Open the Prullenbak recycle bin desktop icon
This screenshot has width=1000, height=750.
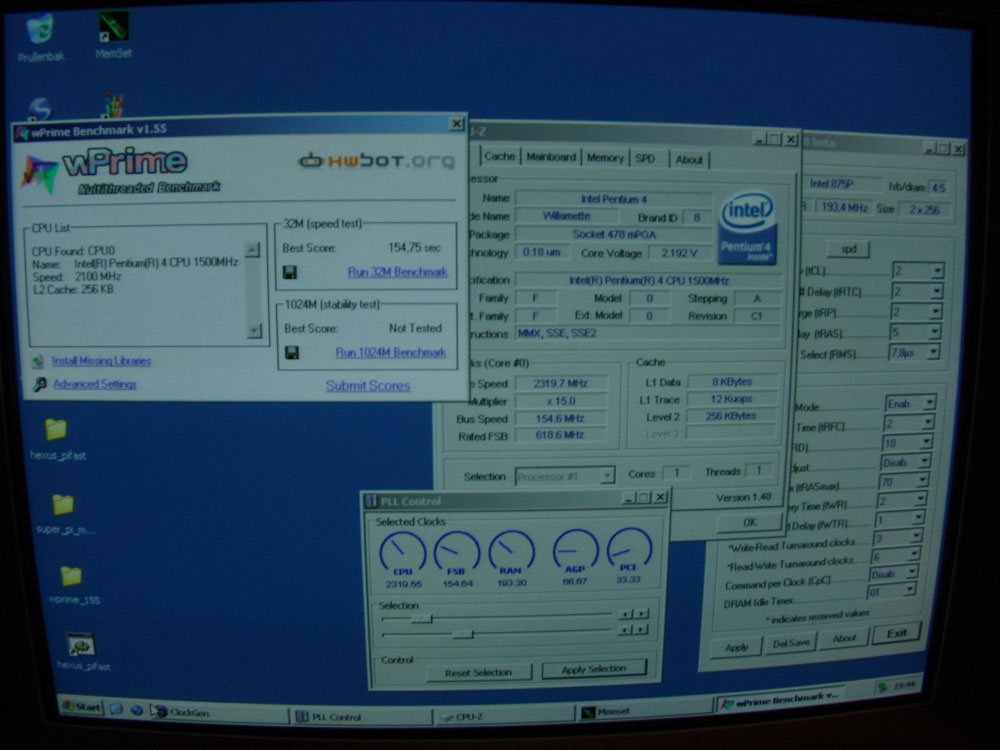click(40, 30)
